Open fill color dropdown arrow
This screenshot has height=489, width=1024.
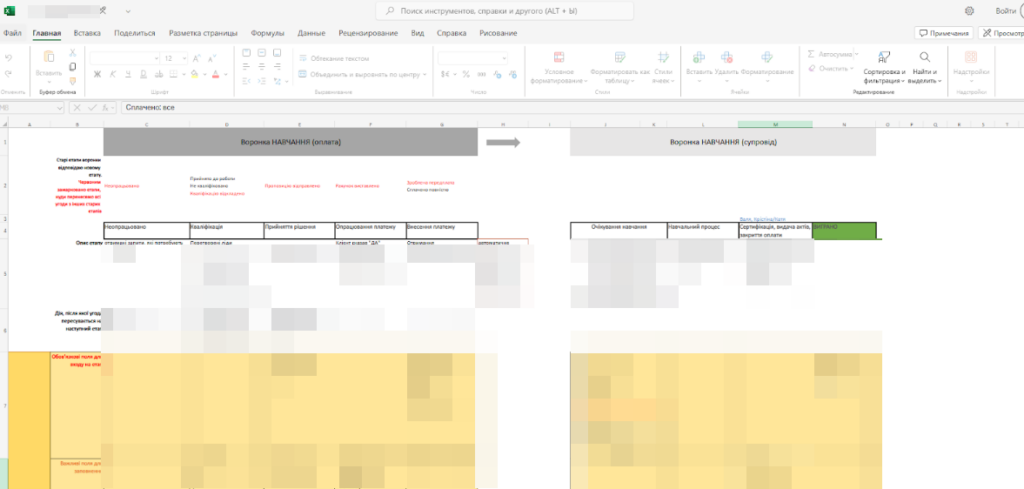point(204,74)
